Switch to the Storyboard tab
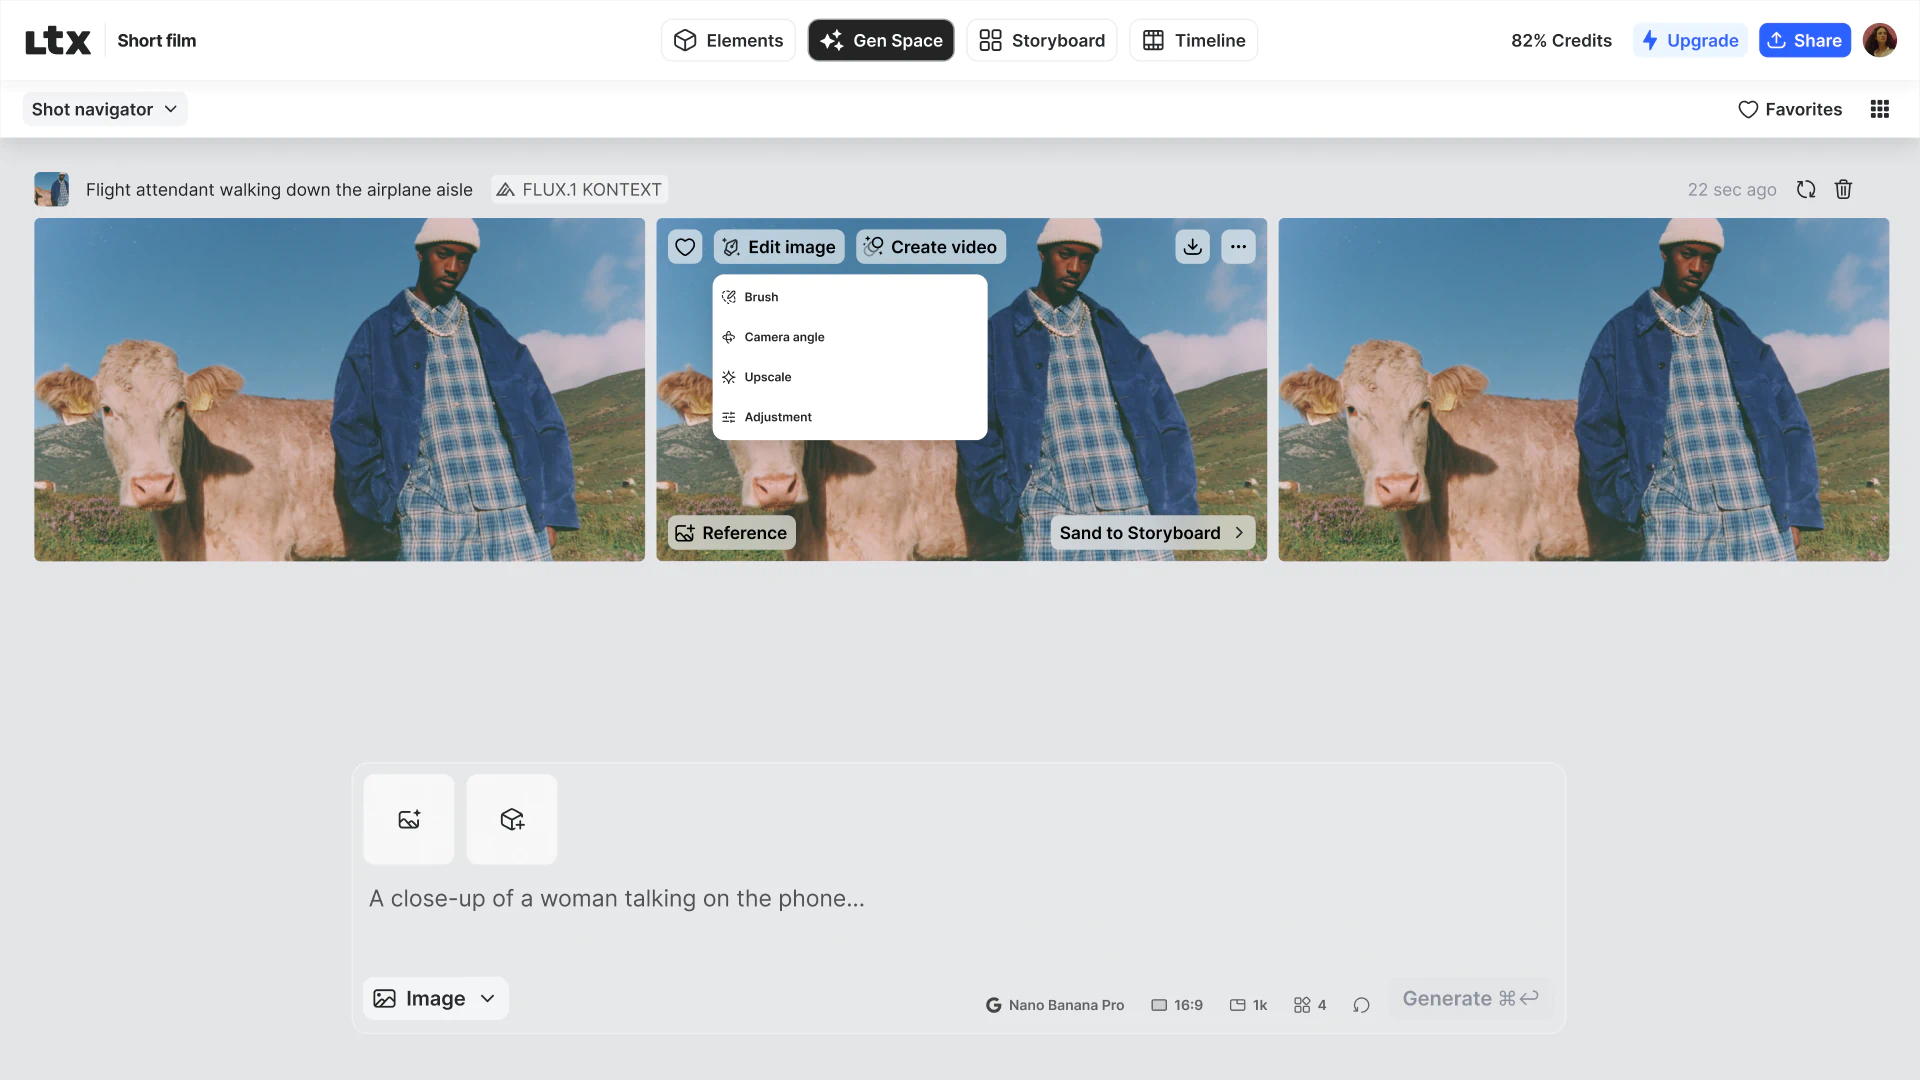The image size is (1920, 1080). [1042, 40]
